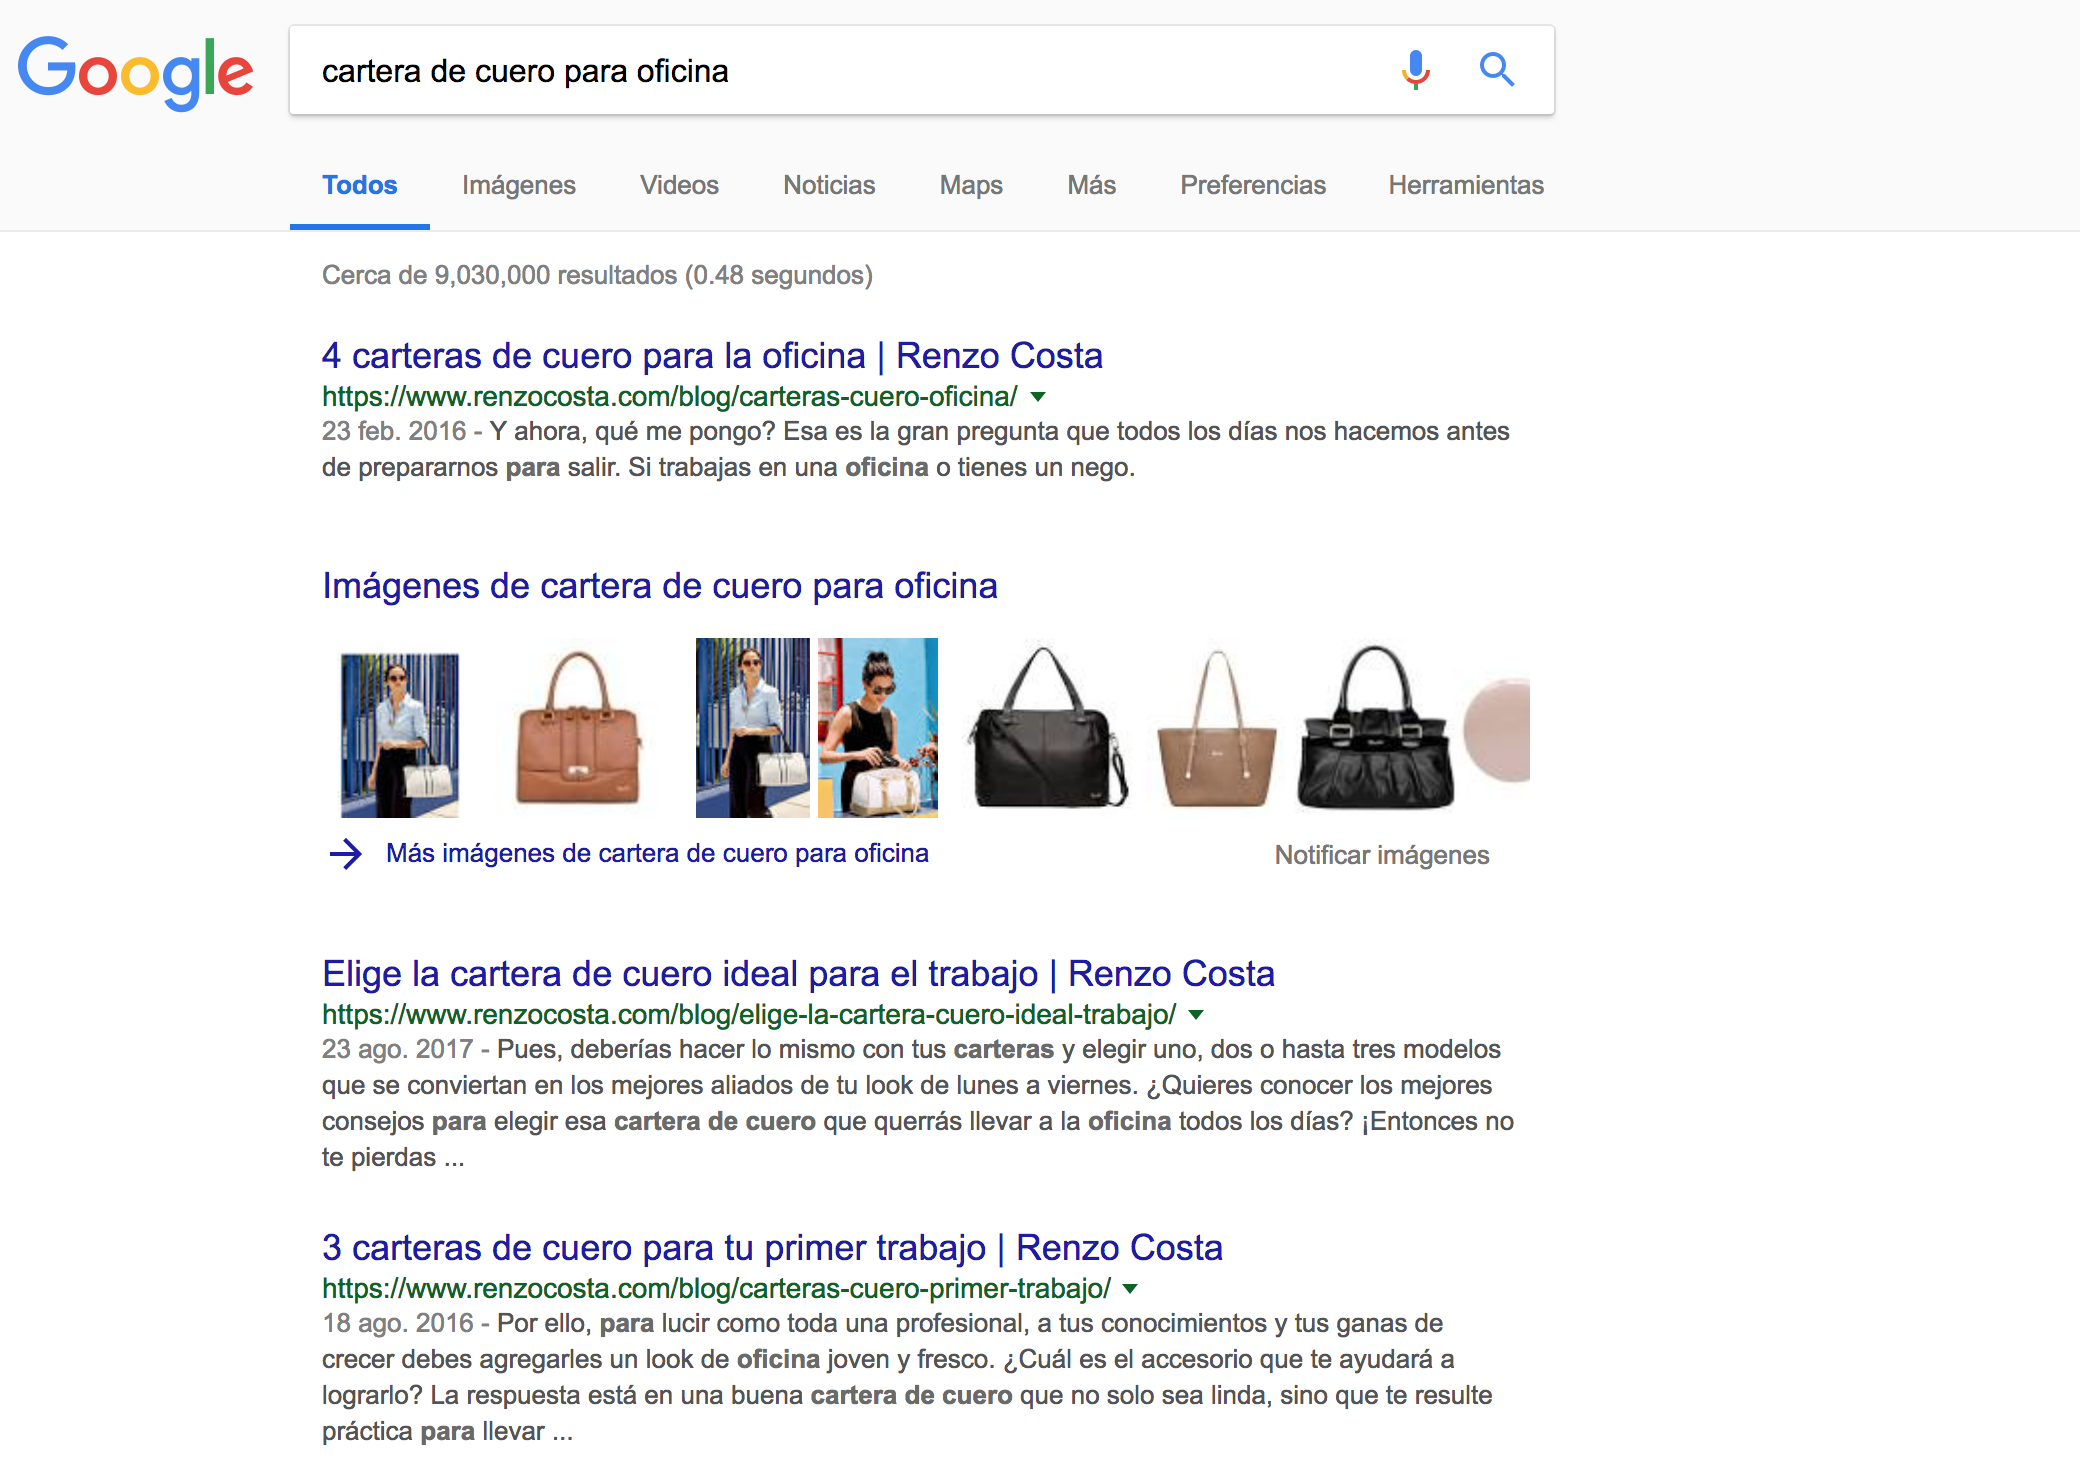Open the Videos tab
2080x1478 pixels.
click(679, 185)
